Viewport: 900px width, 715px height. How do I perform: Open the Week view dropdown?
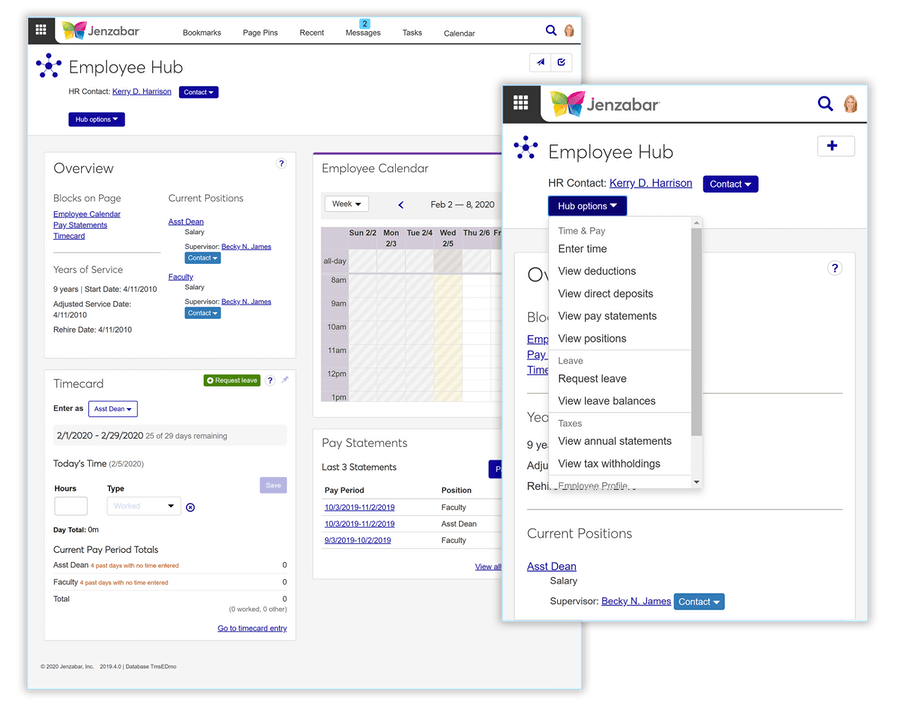(x=347, y=204)
